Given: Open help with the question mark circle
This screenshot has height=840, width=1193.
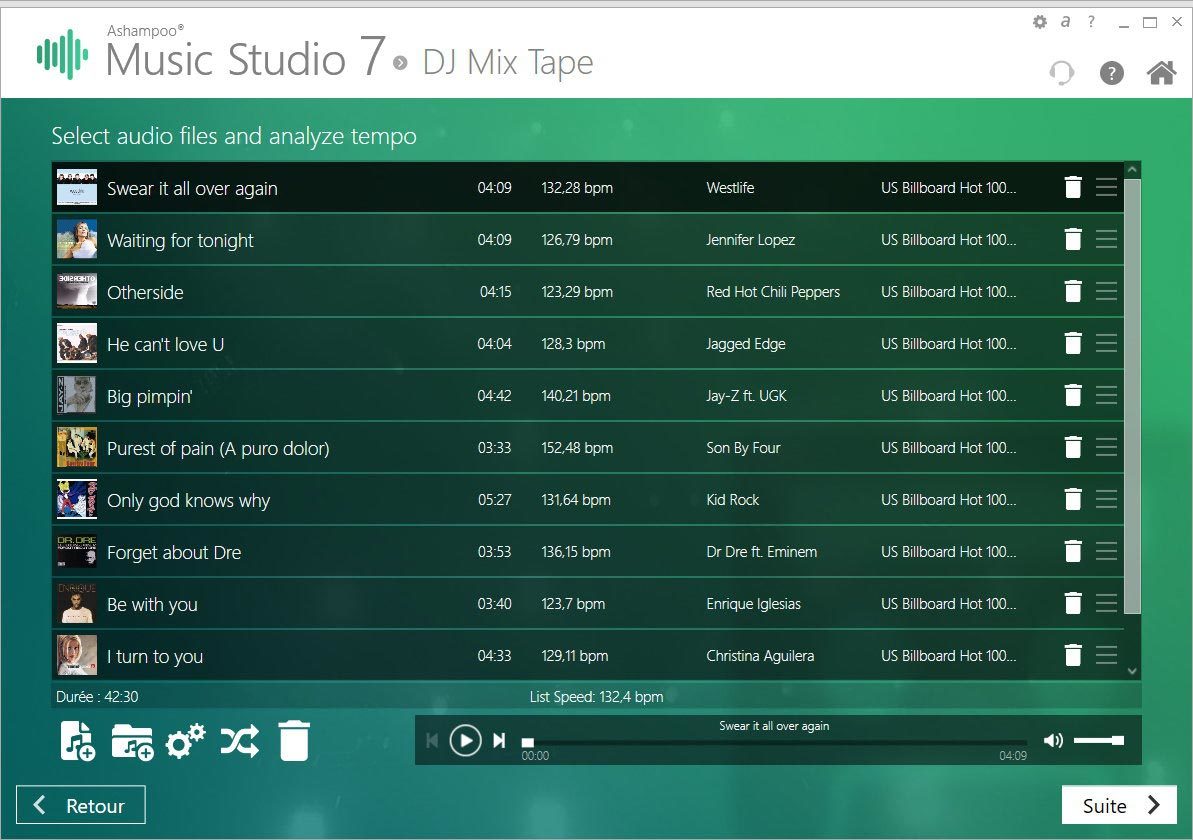Looking at the screenshot, I should pyautogui.click(x=1112, y=73).
